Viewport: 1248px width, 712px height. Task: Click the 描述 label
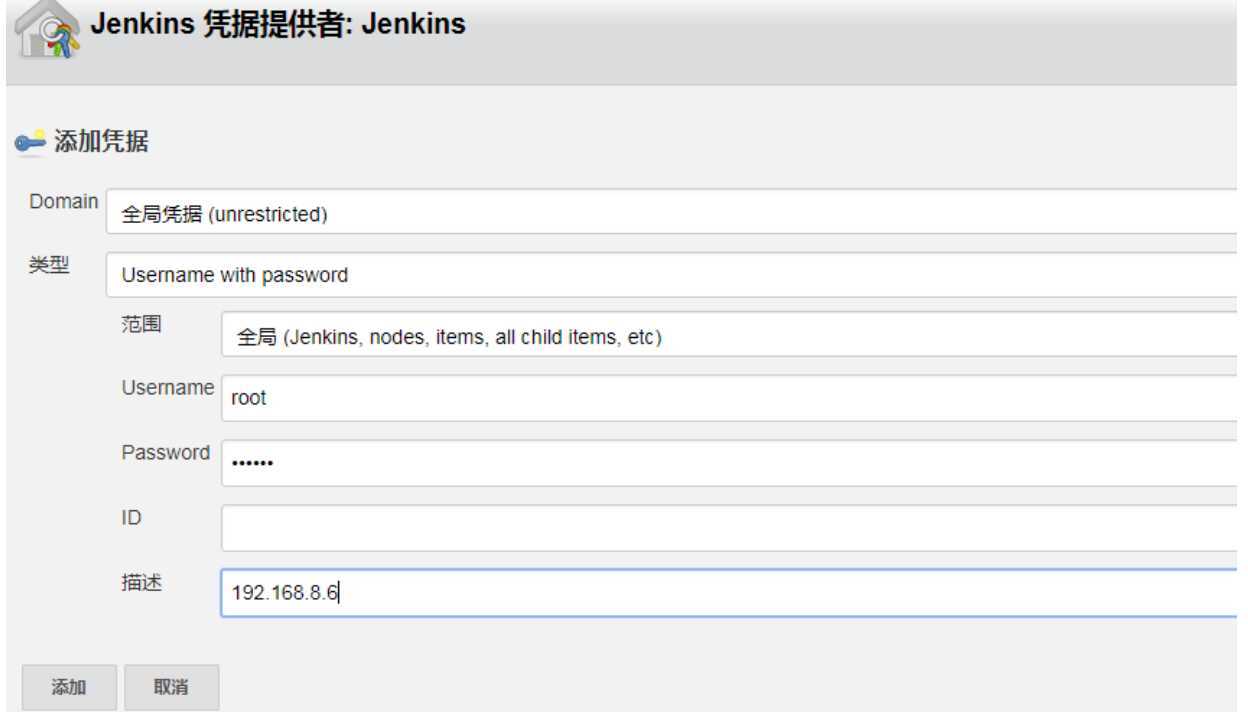[x=141, y=582]
